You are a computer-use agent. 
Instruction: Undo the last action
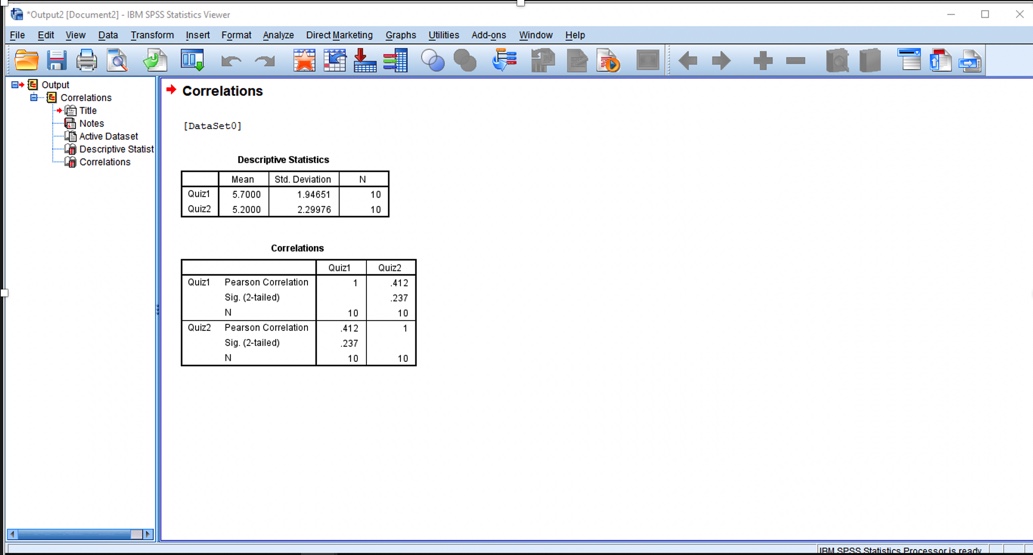(231, 61)
